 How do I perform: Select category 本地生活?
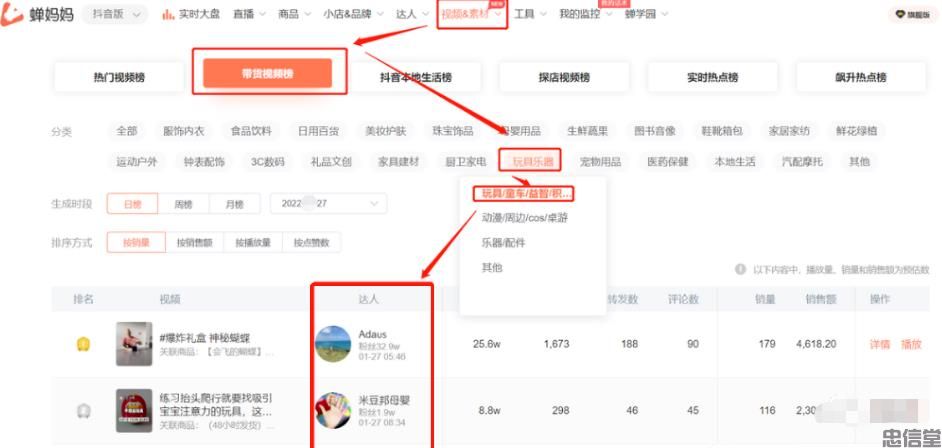click(735, 162)
